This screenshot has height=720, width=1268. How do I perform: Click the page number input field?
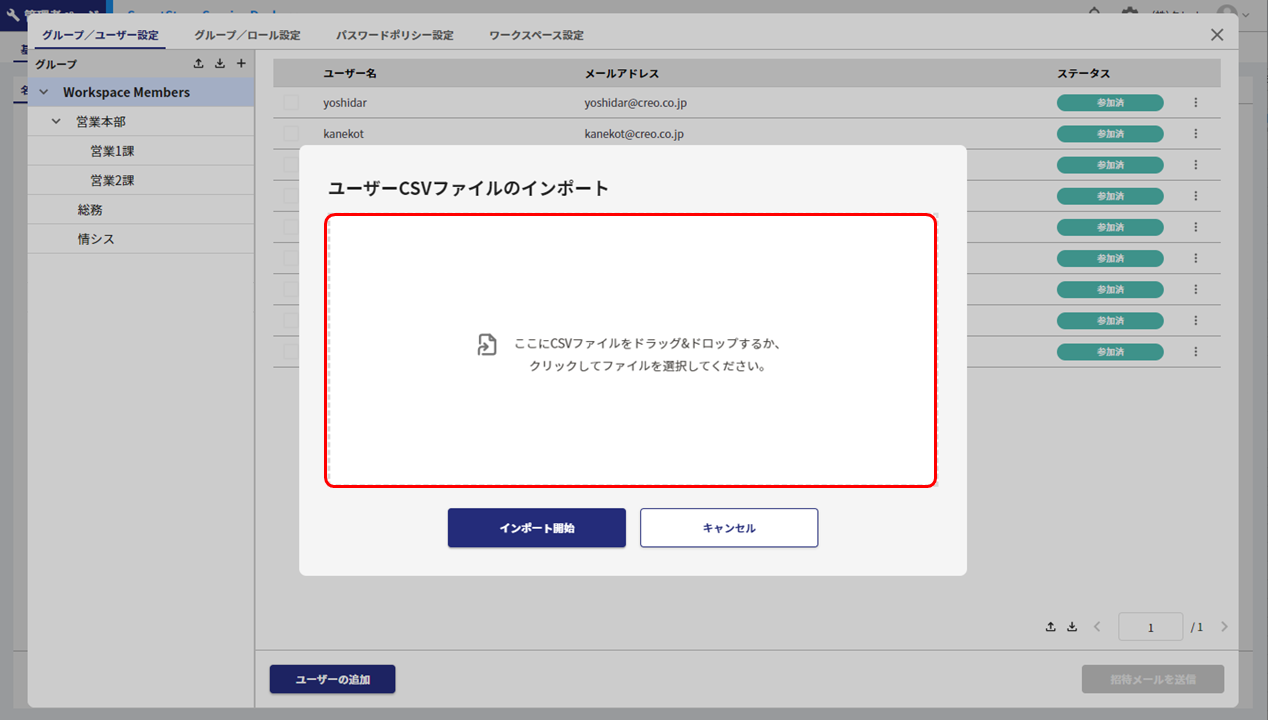[x=1150, y=627]
